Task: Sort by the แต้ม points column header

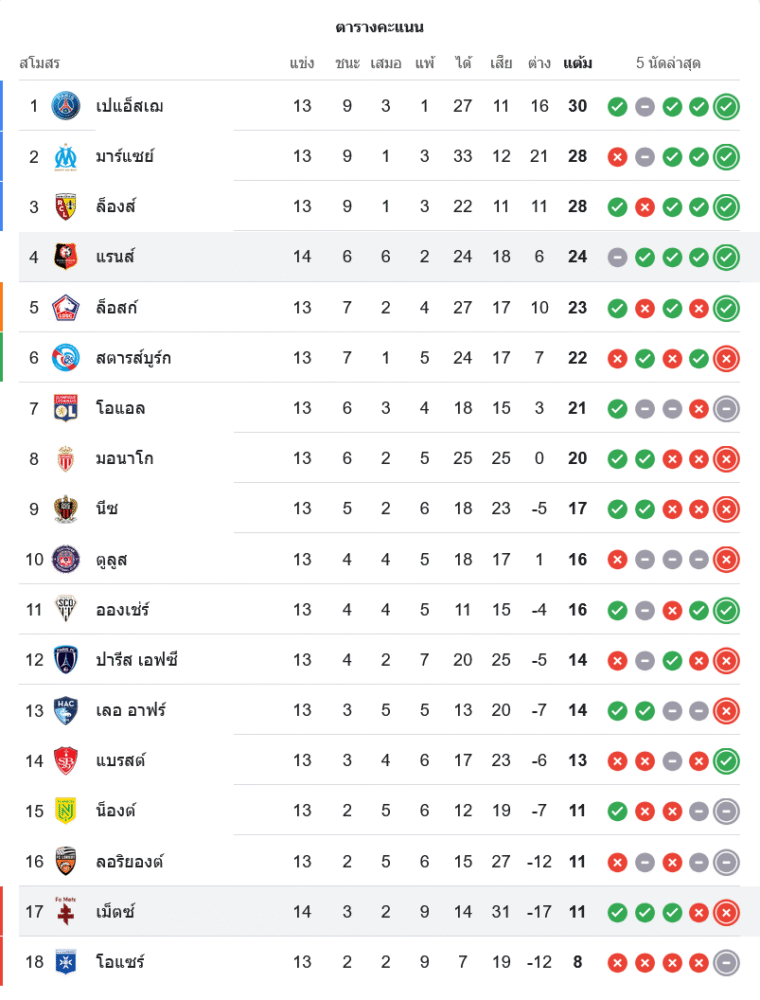Action: 577,63
